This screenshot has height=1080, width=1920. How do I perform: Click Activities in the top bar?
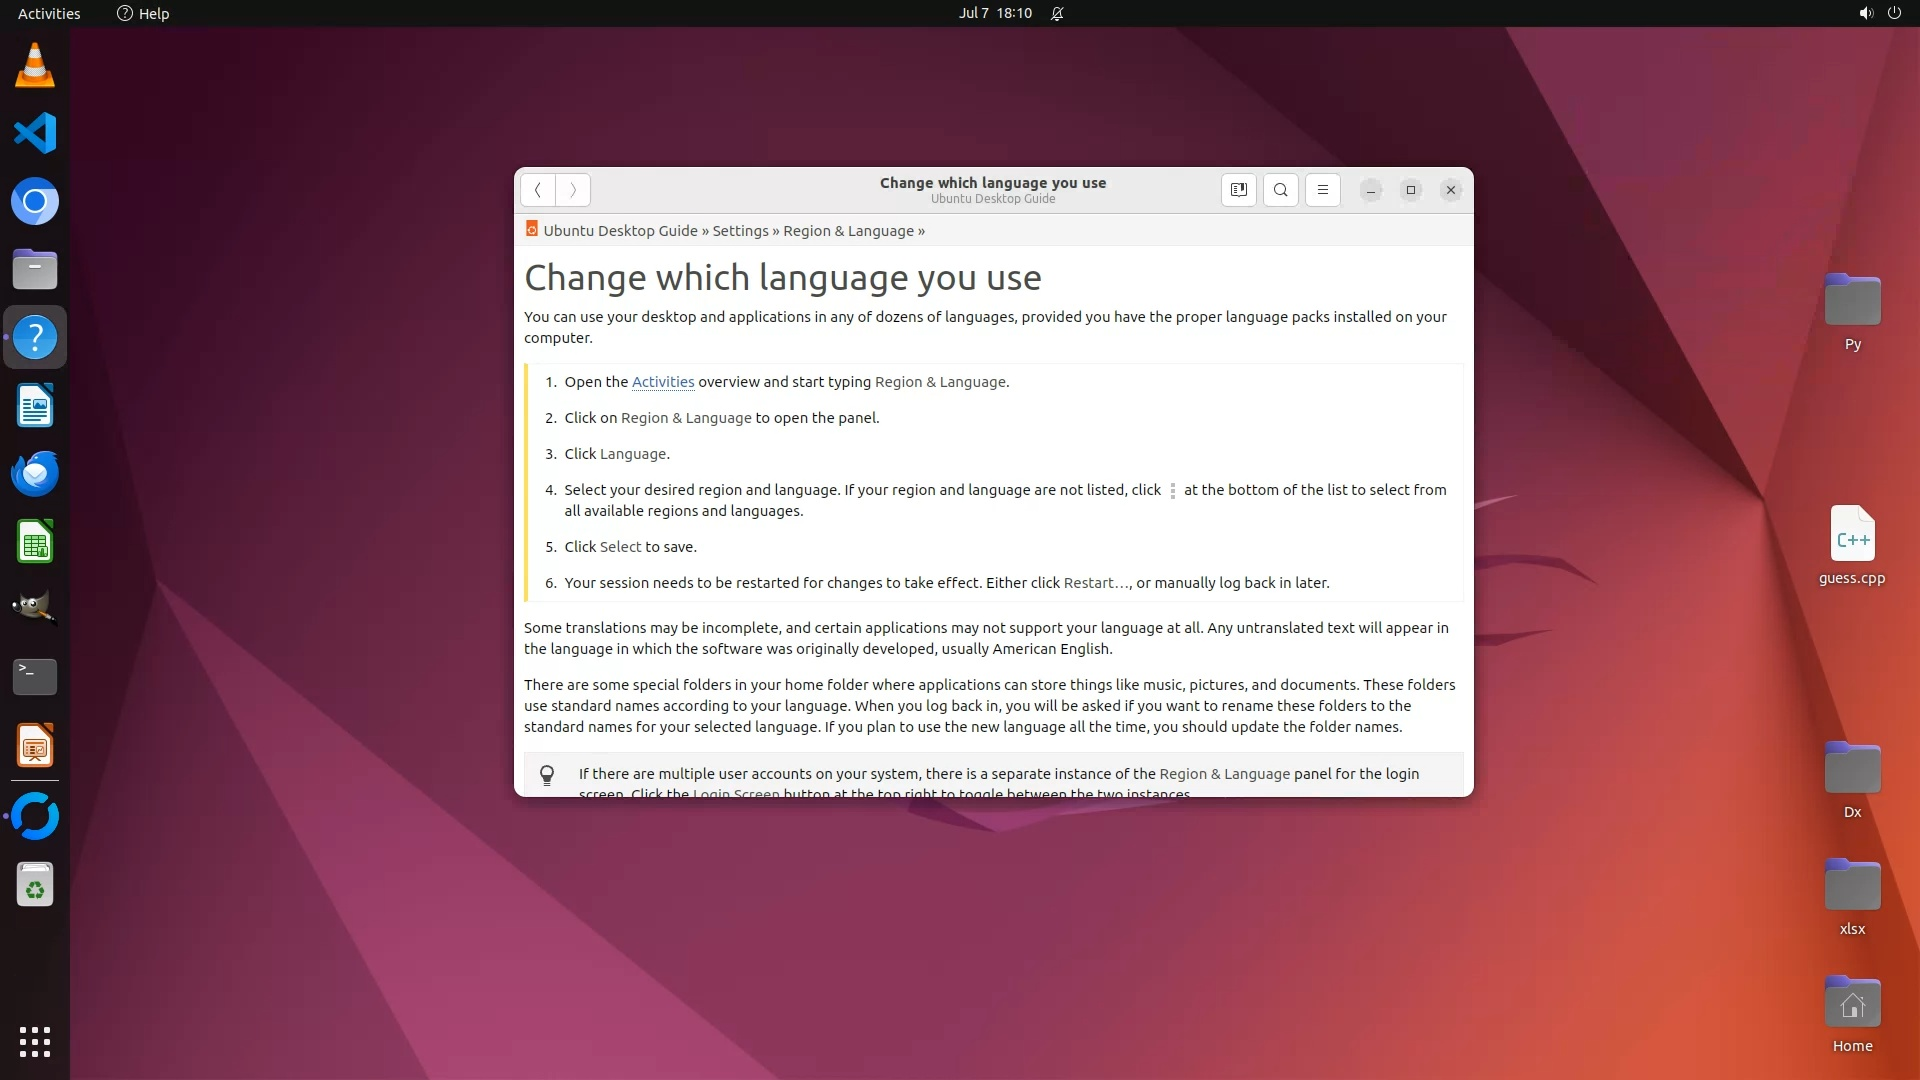(49, 13)
